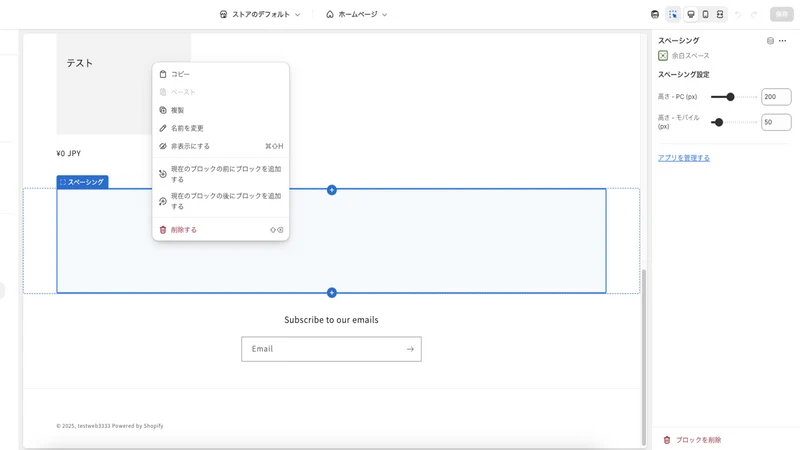The height and width of the screenshot is (450, 800).
Task: Open ストアのデフォルト dropdown
Action: pyautogui.click(x=260, y=14)
